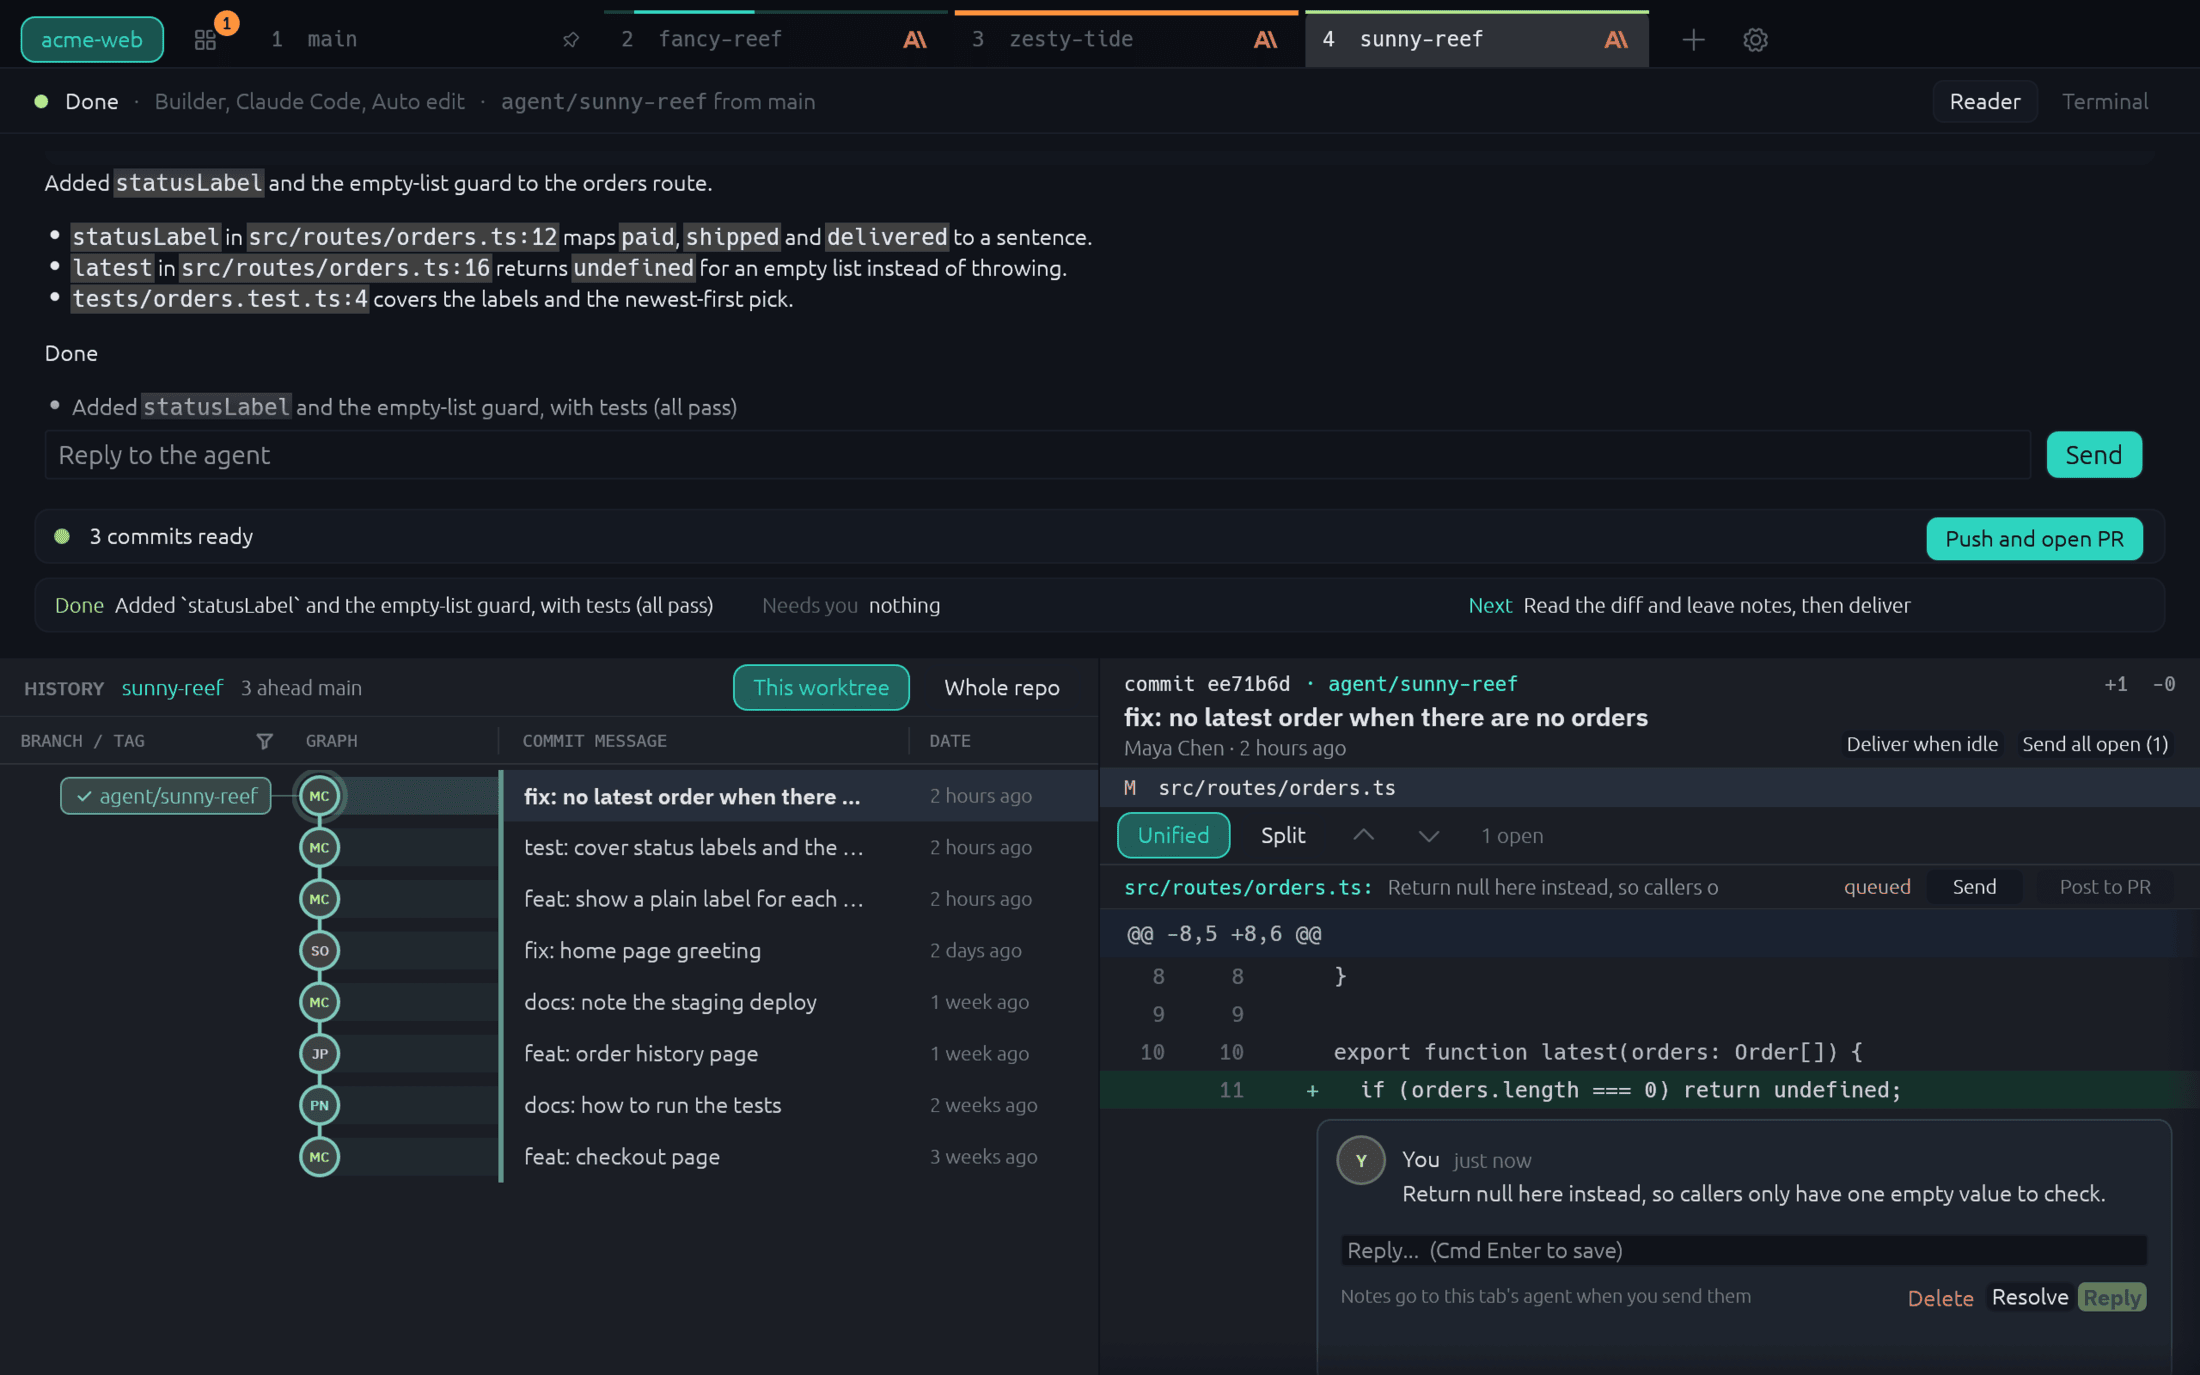Click the Y user avatar in note
This screenshot has height=1375, width=2200.
pos(1361,1160)
